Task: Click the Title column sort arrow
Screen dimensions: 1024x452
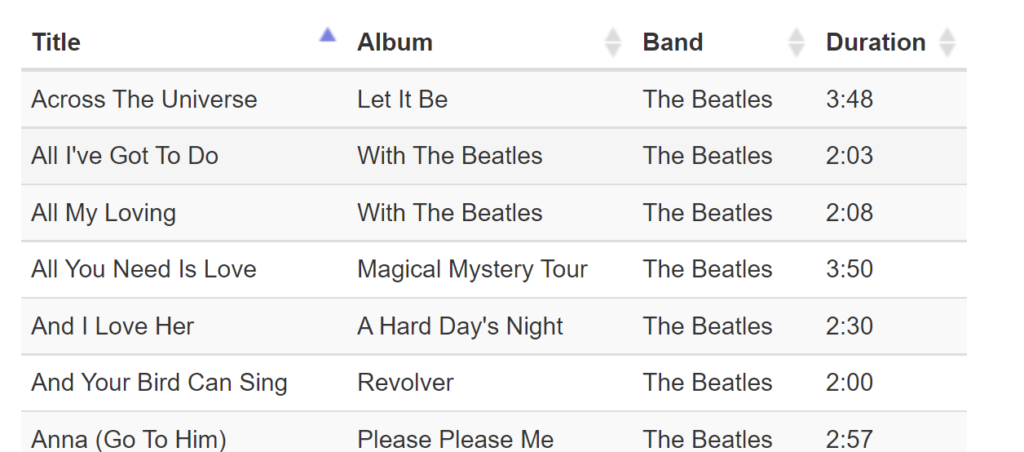Action: click(x=327, y=37)
